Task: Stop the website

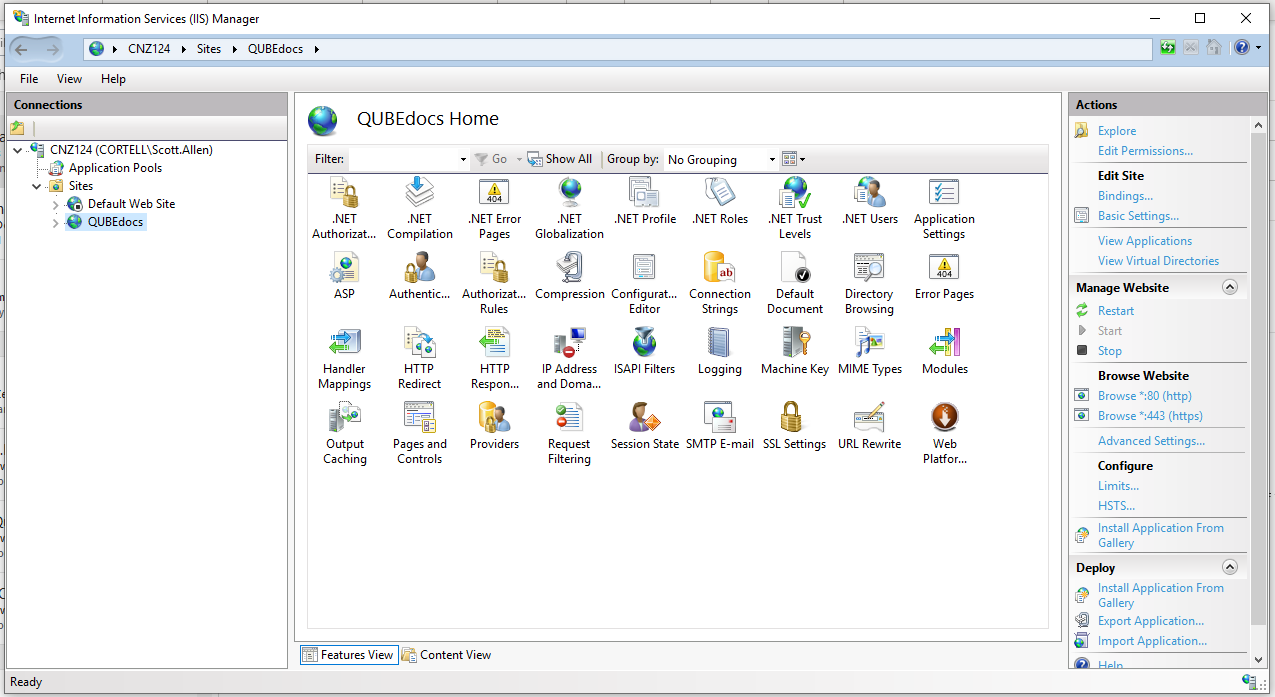Action: pos(1110,351)
